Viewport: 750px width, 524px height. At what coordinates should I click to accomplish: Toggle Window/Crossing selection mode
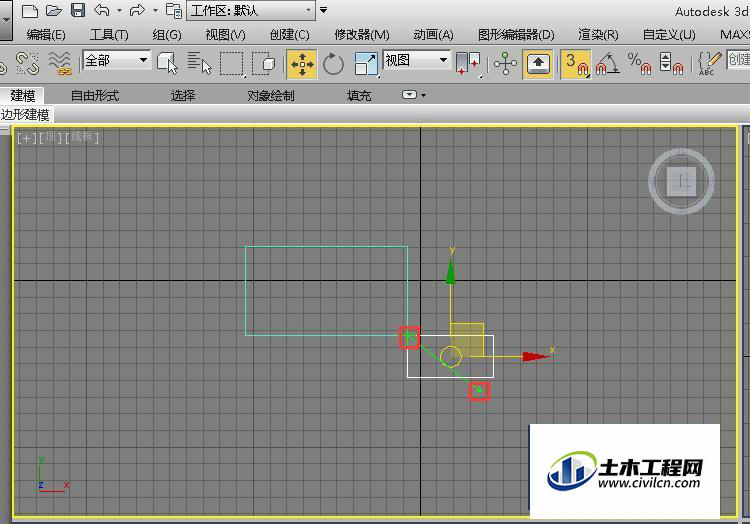click(263, 64)
